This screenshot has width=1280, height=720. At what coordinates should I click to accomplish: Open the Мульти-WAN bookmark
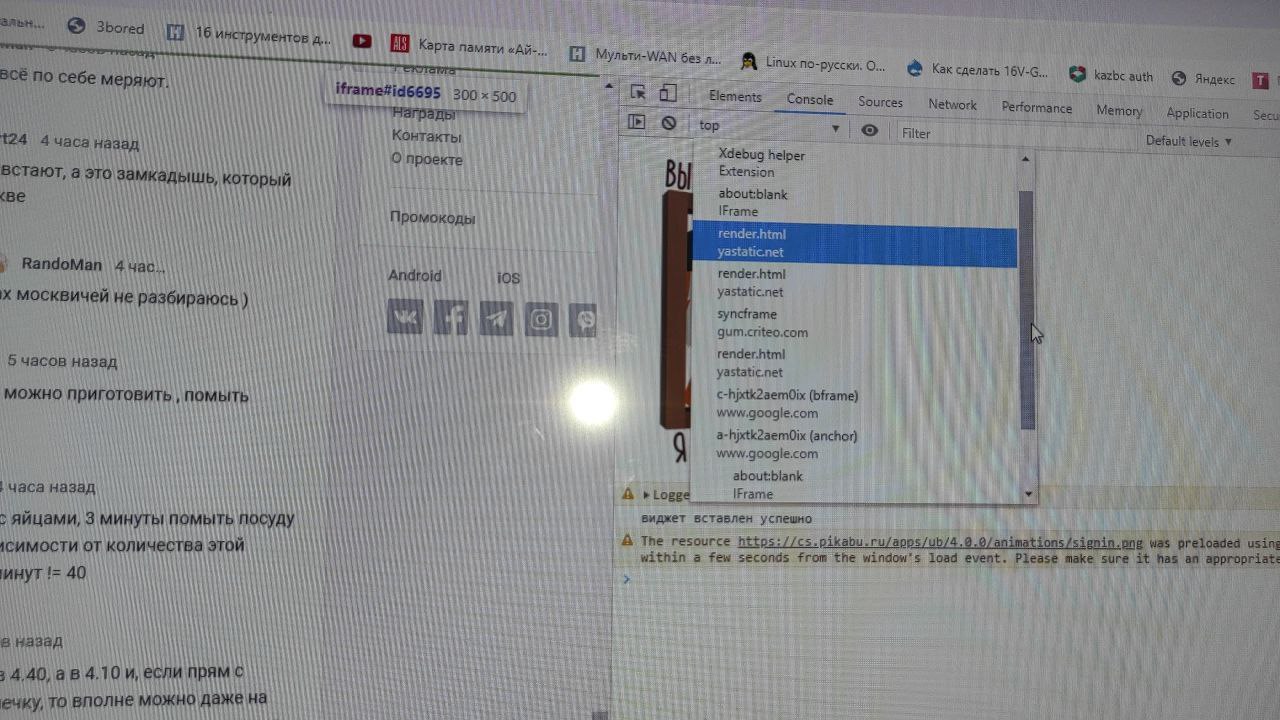[645, 55]
